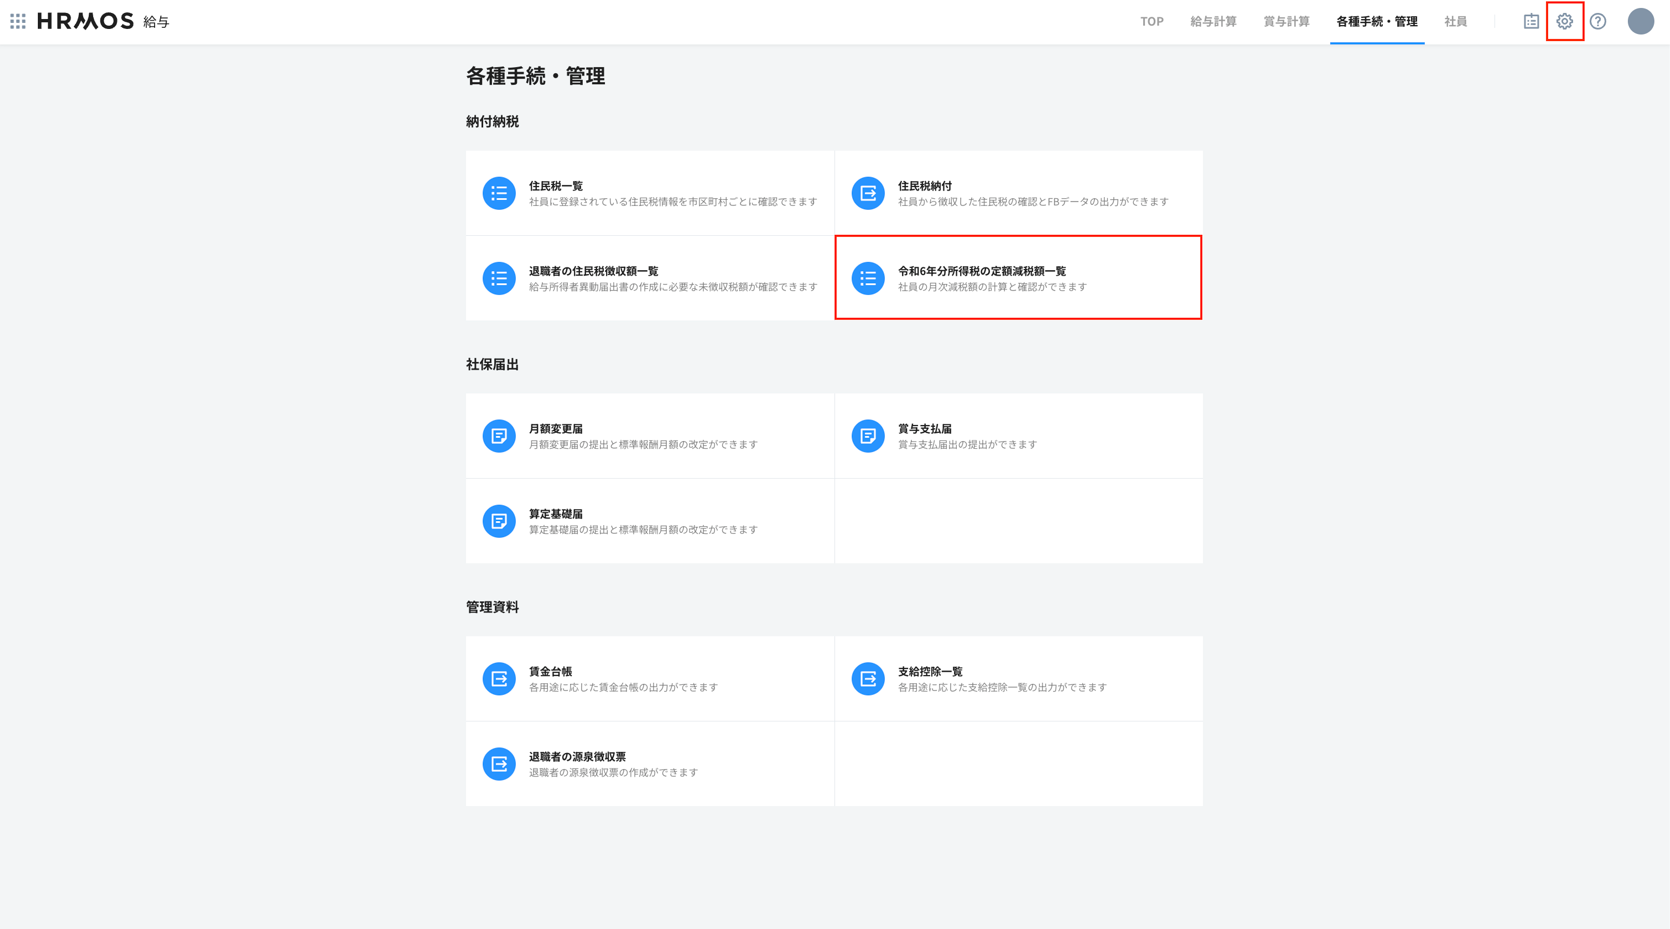This screenshot has height=929, width=1670.
Task: Open the 賞与計算 tab
Action: coord(1286,21)
